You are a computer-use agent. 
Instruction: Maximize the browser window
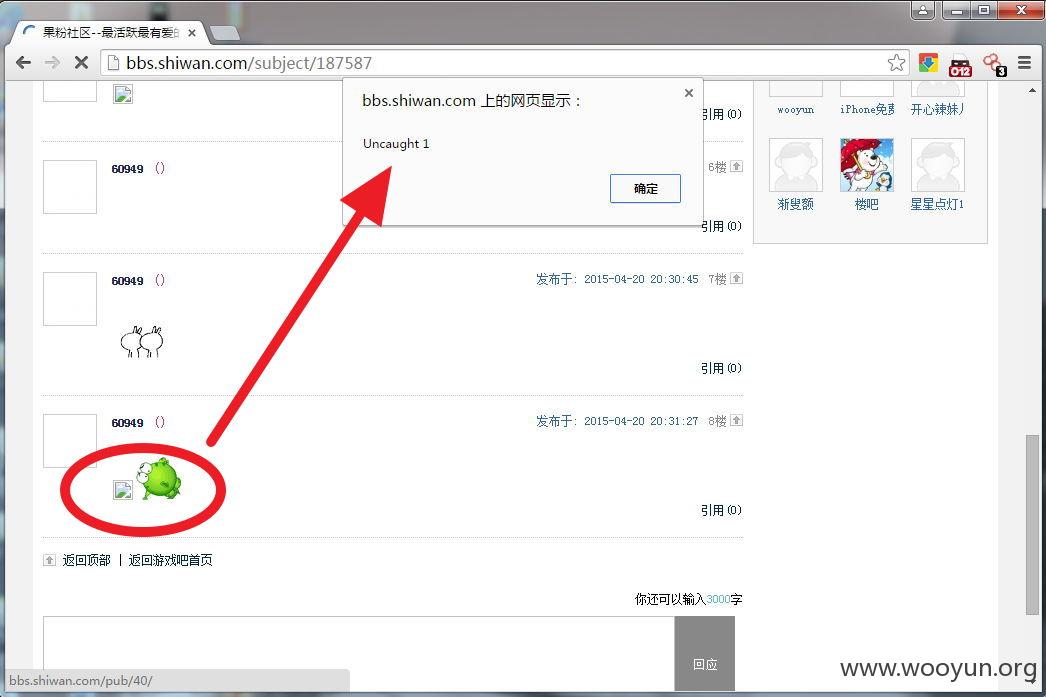point(984,10)
